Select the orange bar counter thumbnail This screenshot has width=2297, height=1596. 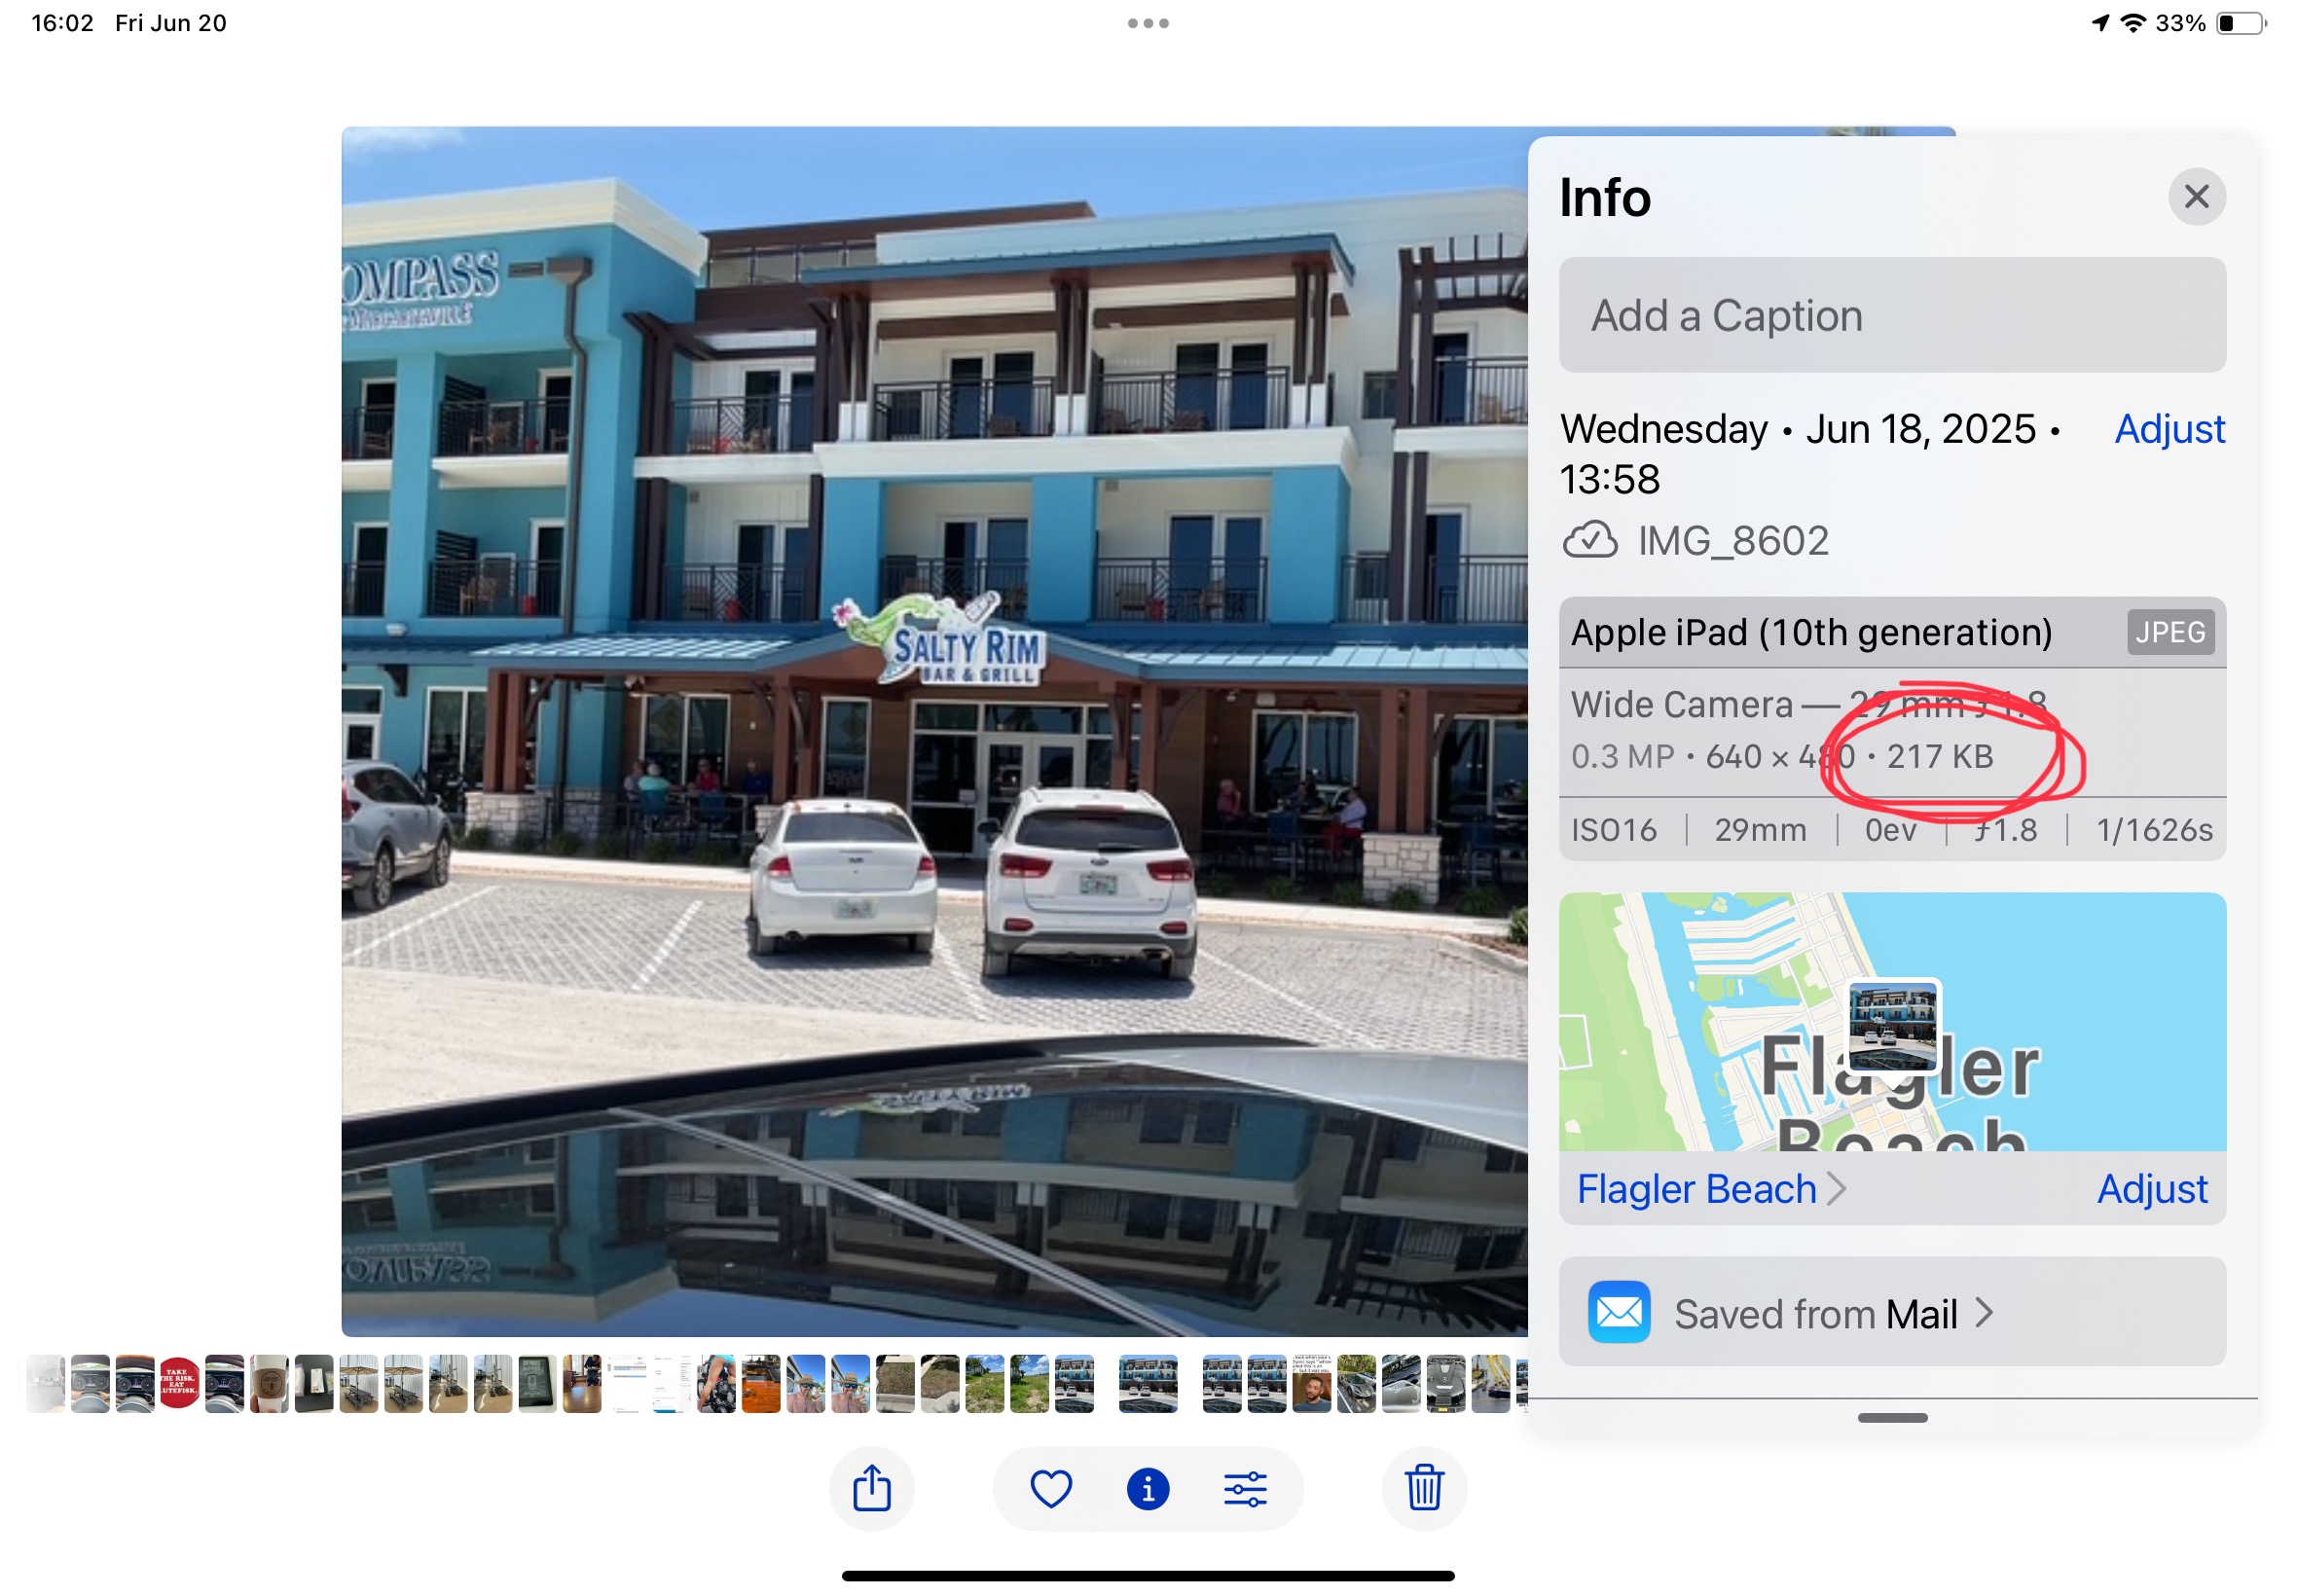[x=761, y=1384]
